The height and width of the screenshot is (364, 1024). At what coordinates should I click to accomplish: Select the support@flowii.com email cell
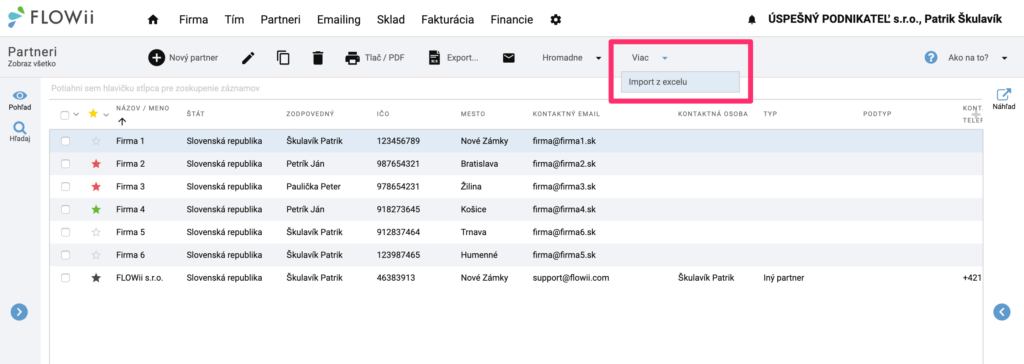point(570,278)
